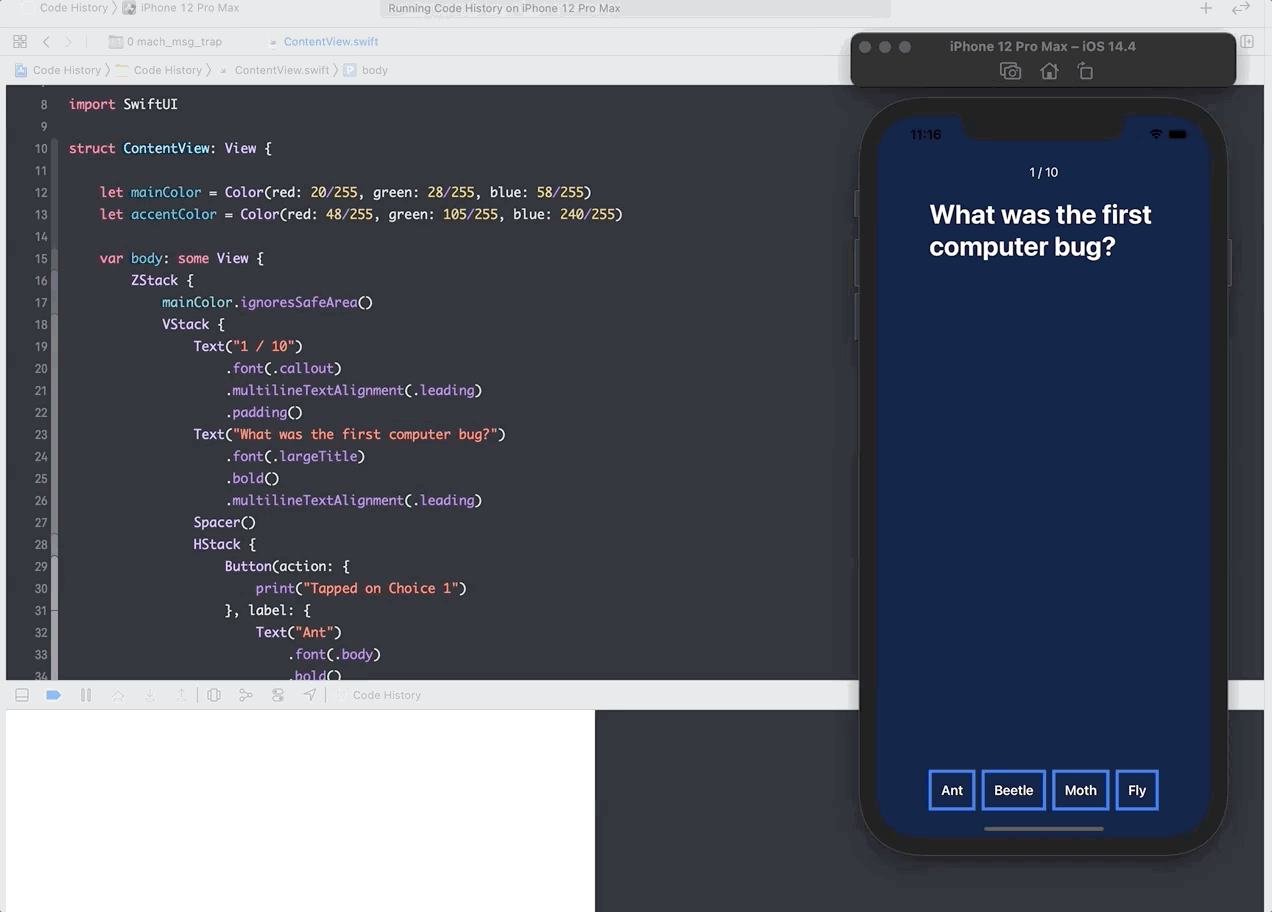
Task: Place cursor on accentColor declaration
Action: point(361,214)
